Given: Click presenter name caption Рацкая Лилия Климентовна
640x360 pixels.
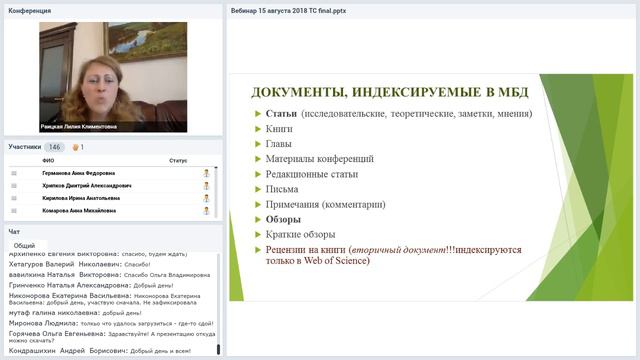Looking at the screenshot, I should [x=79, y=127].
